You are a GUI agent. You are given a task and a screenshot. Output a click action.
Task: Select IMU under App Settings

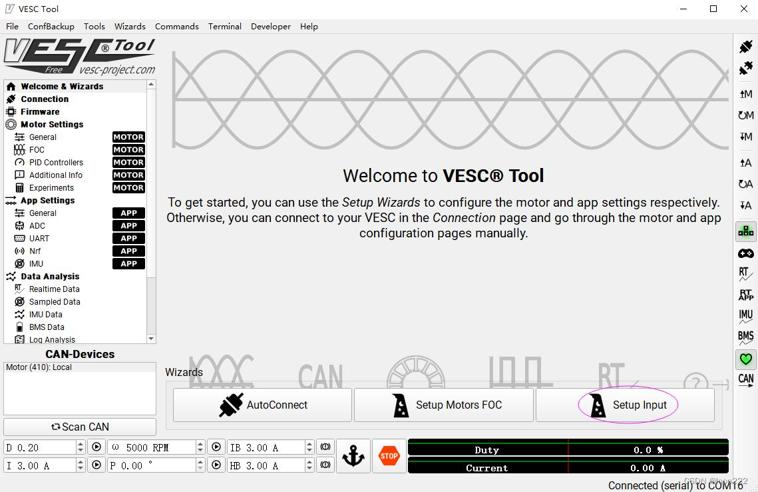[x=75, y=263]
